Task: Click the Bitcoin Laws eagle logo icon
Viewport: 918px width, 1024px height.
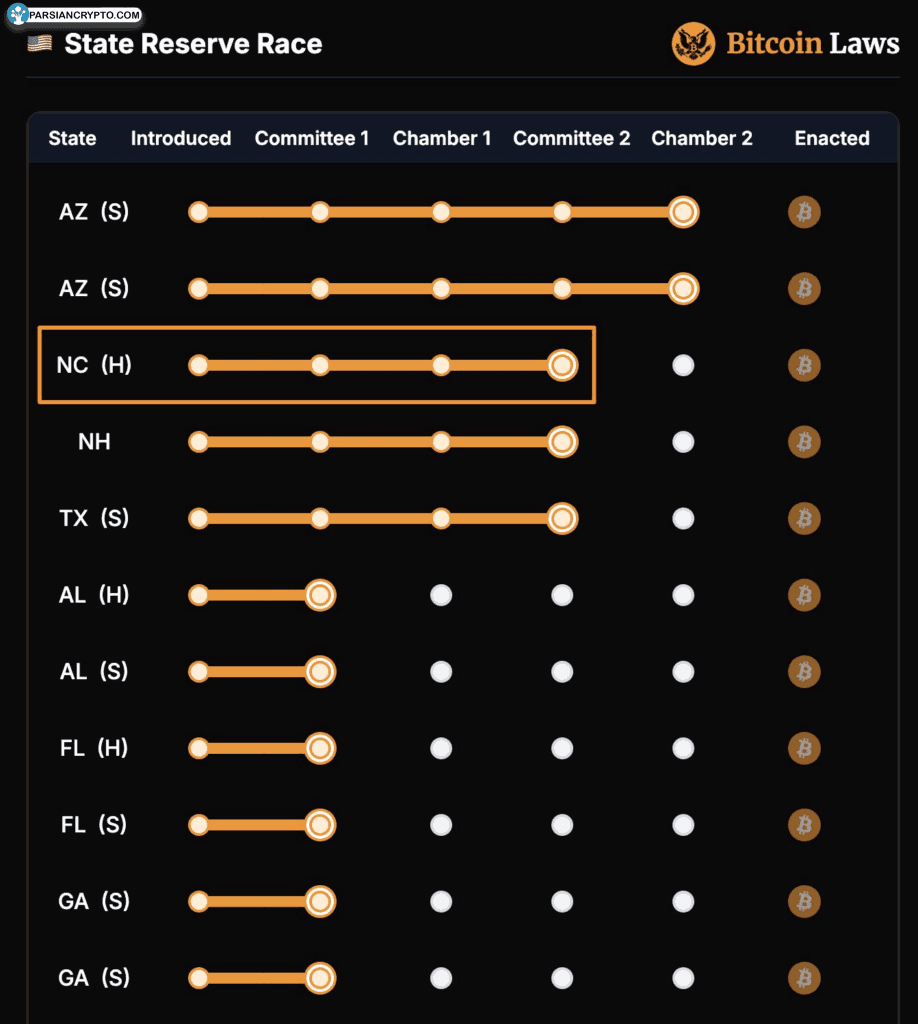Action: (693, 44)
